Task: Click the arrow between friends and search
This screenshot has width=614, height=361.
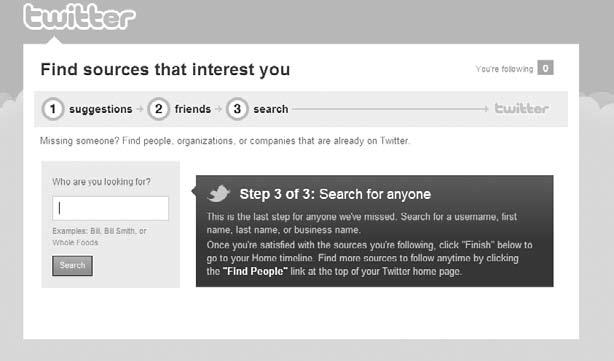Action: click(x=219, y=109)
